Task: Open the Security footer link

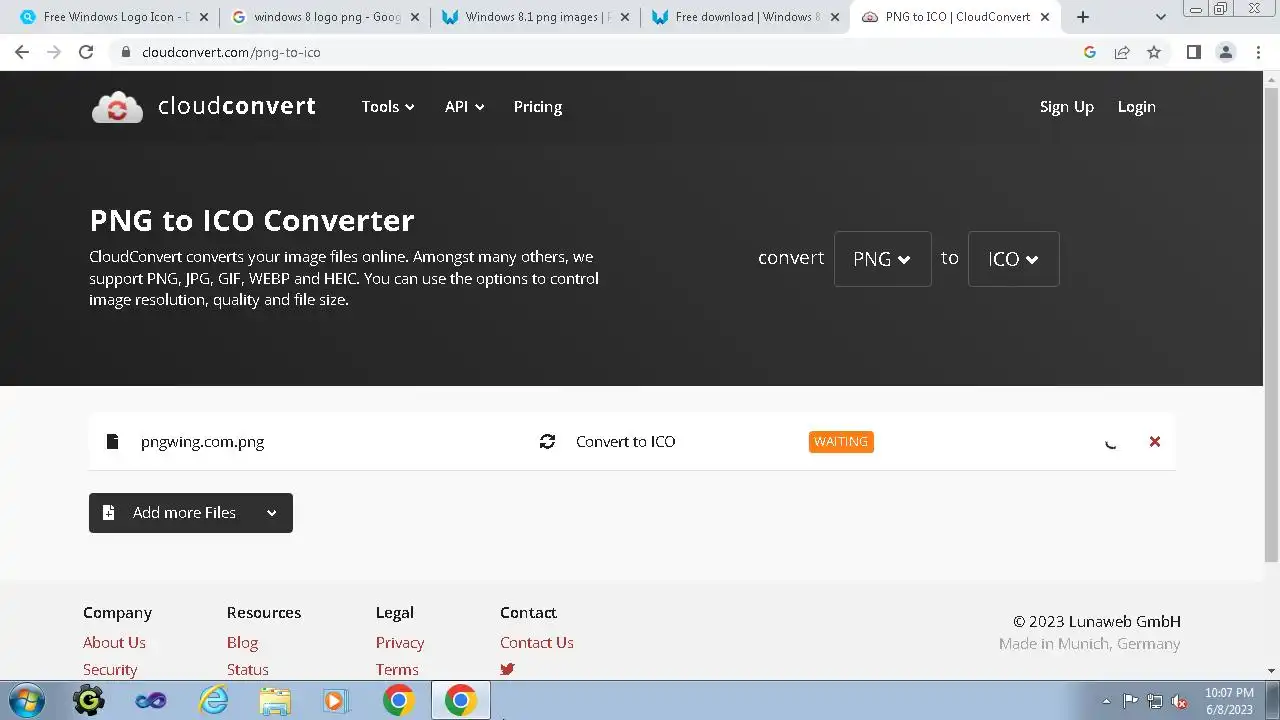Action: point(110,669)
